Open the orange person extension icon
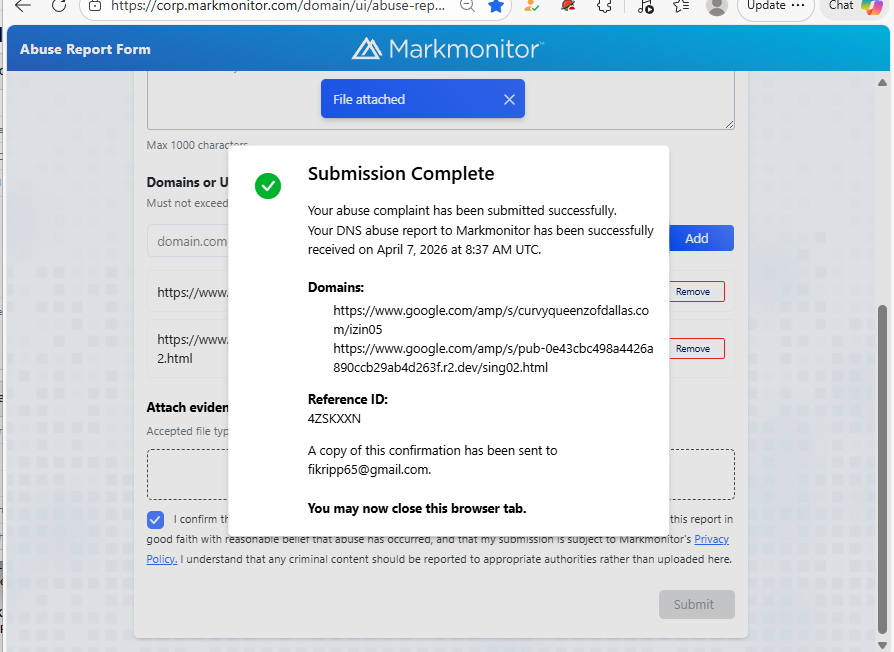Image resolution: width=894 pixels, height=652 pixels. pyautogui.click(x=531, y=6)
